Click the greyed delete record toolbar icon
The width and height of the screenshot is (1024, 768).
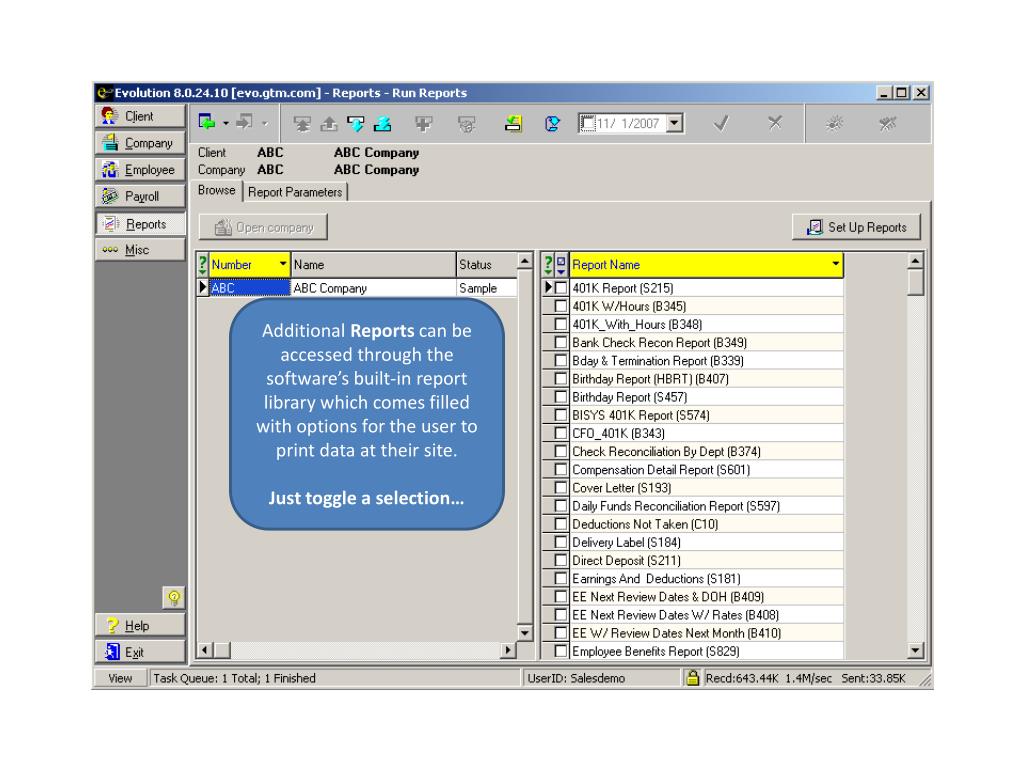coord(466,123)
